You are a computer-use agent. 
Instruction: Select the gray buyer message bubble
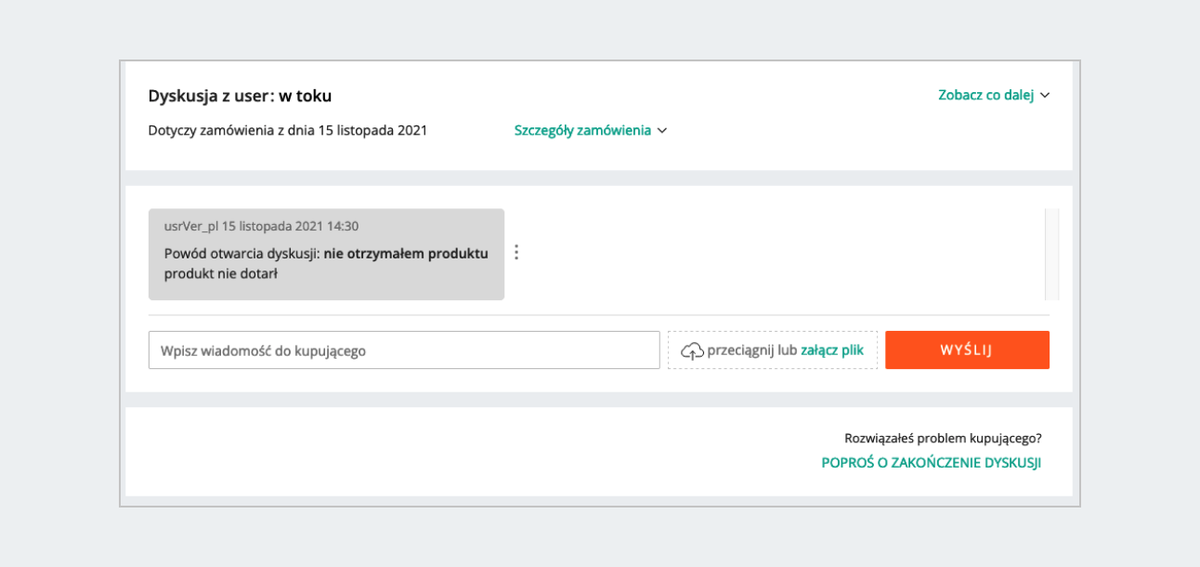(x=326, y=254)
